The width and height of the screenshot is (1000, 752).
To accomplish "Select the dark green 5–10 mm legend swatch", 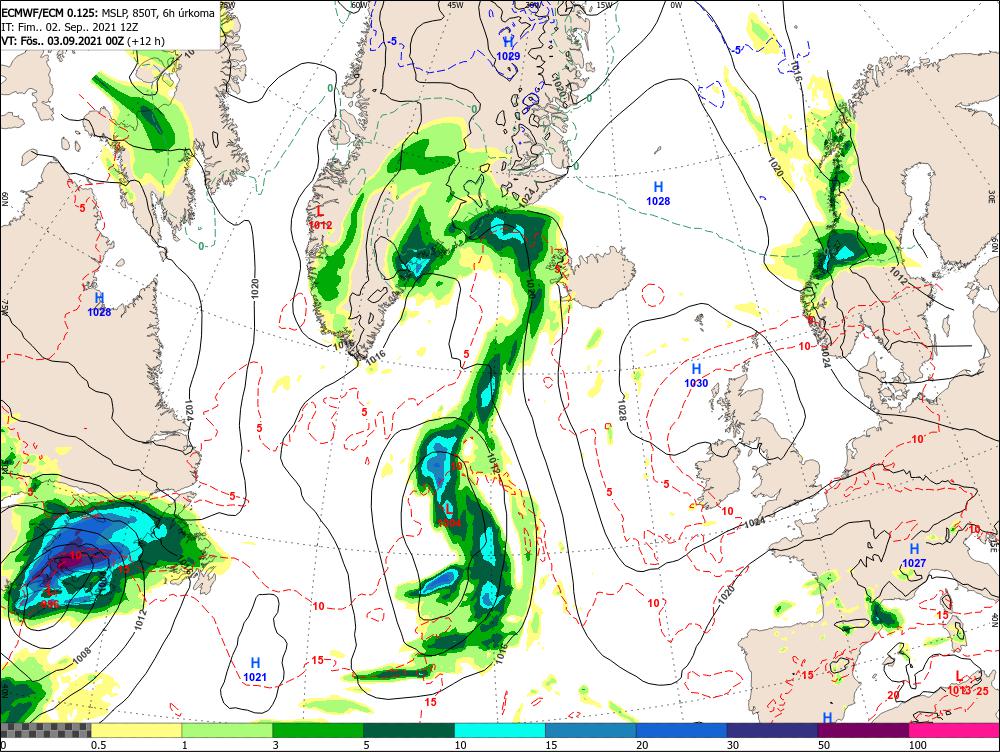I will [409, 730].
